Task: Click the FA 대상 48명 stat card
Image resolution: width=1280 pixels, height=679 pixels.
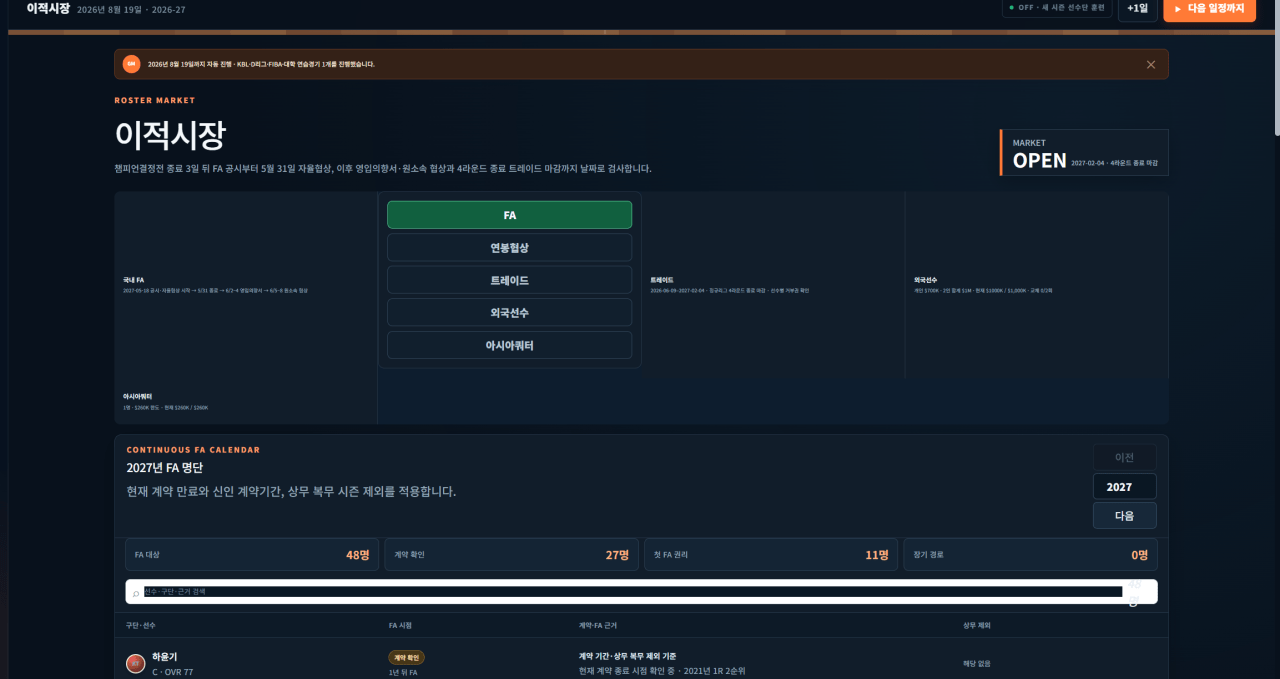Action: coord(252,555)
